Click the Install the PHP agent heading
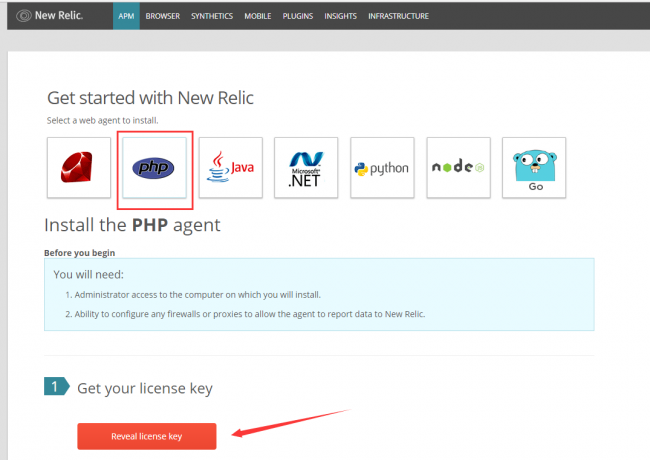 tap(132, 225)
